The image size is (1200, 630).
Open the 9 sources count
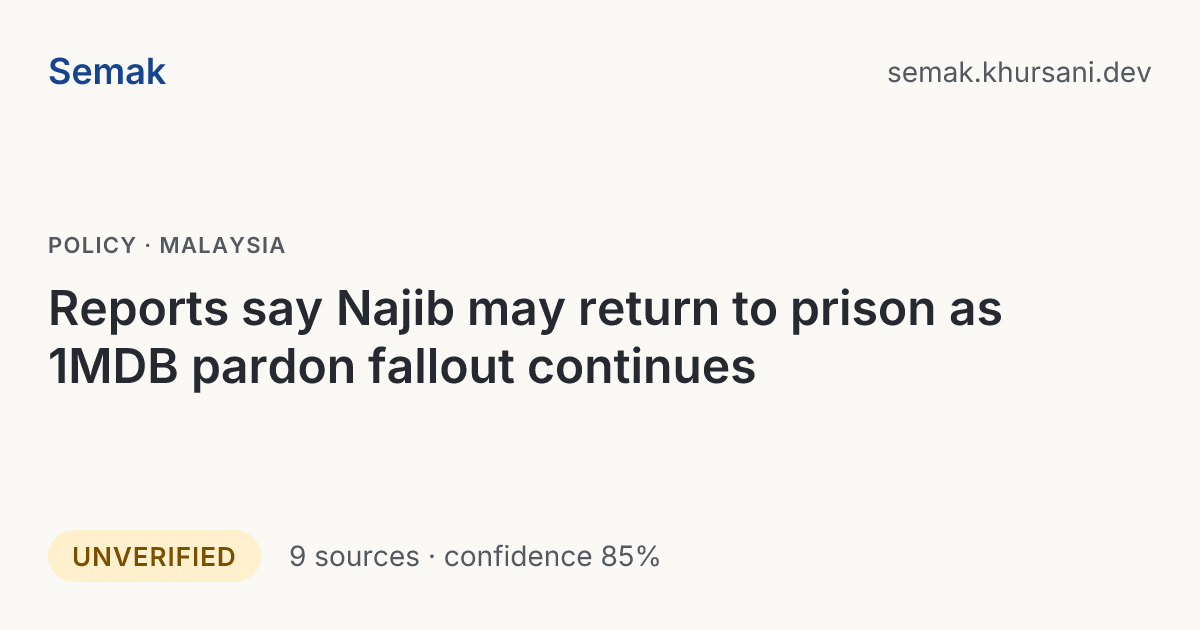coord(354,556)
